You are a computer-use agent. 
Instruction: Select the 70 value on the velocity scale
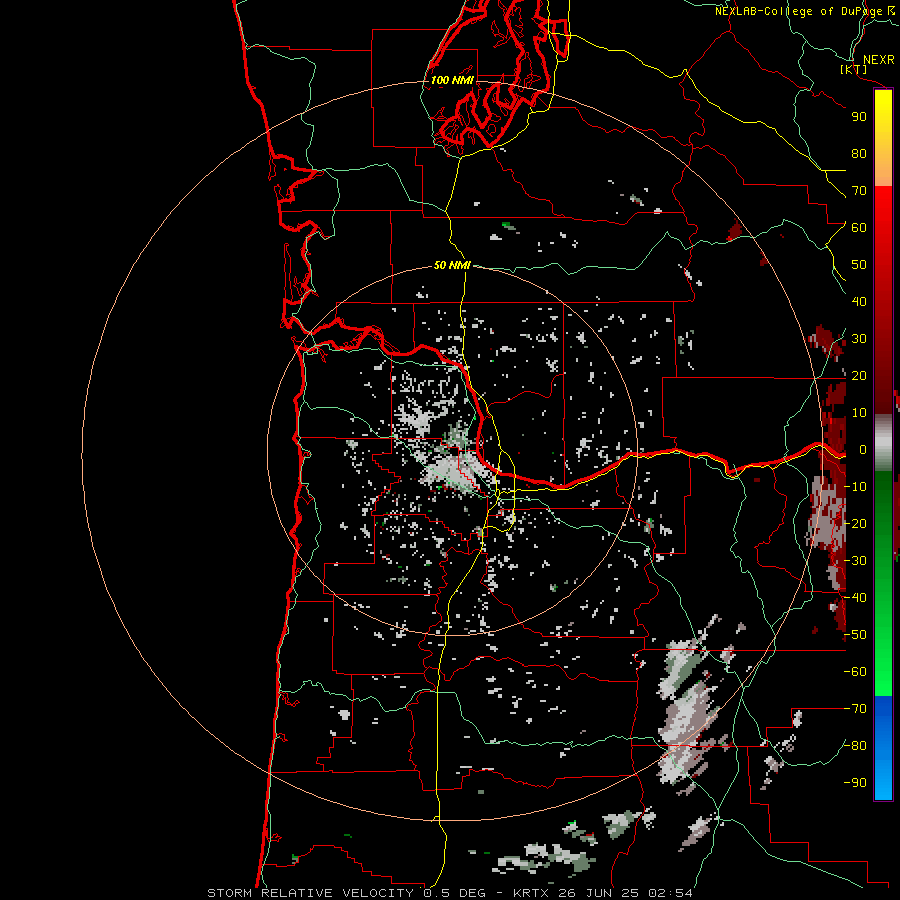pos(859,191)
